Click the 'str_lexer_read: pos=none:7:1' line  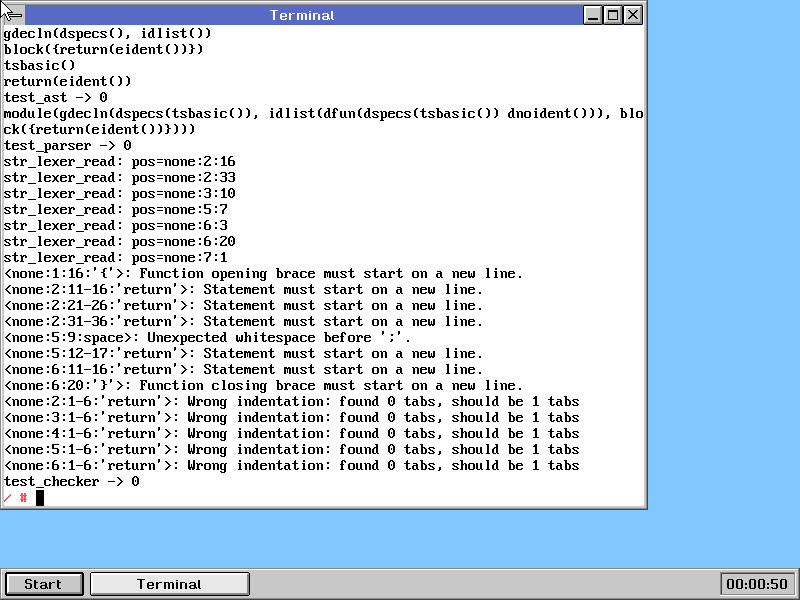click(x=115, y=257)
